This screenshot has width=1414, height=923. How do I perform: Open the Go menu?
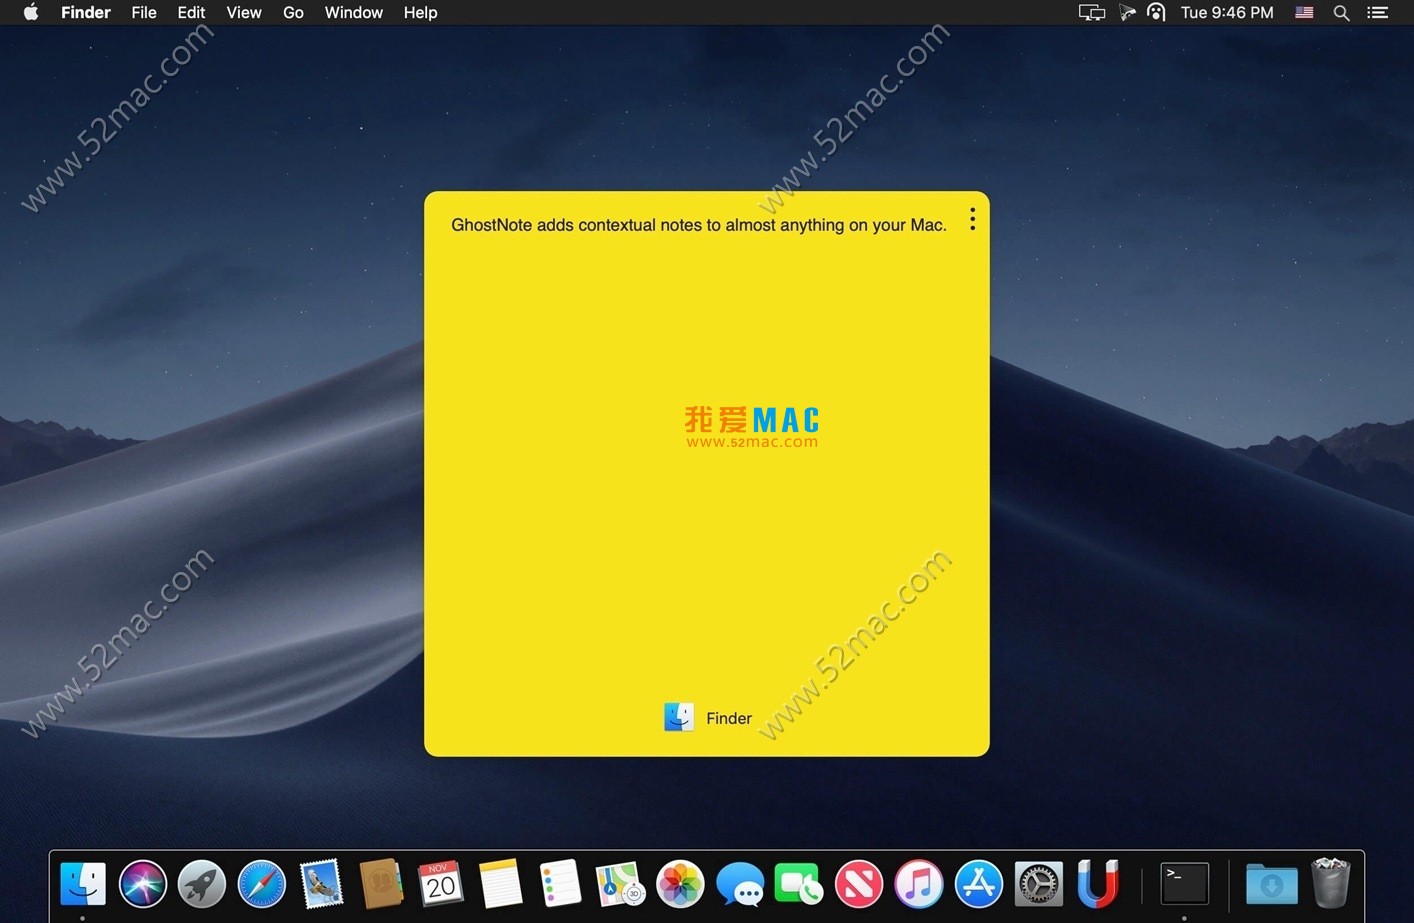pyautogui.click(x=293, y=12)
